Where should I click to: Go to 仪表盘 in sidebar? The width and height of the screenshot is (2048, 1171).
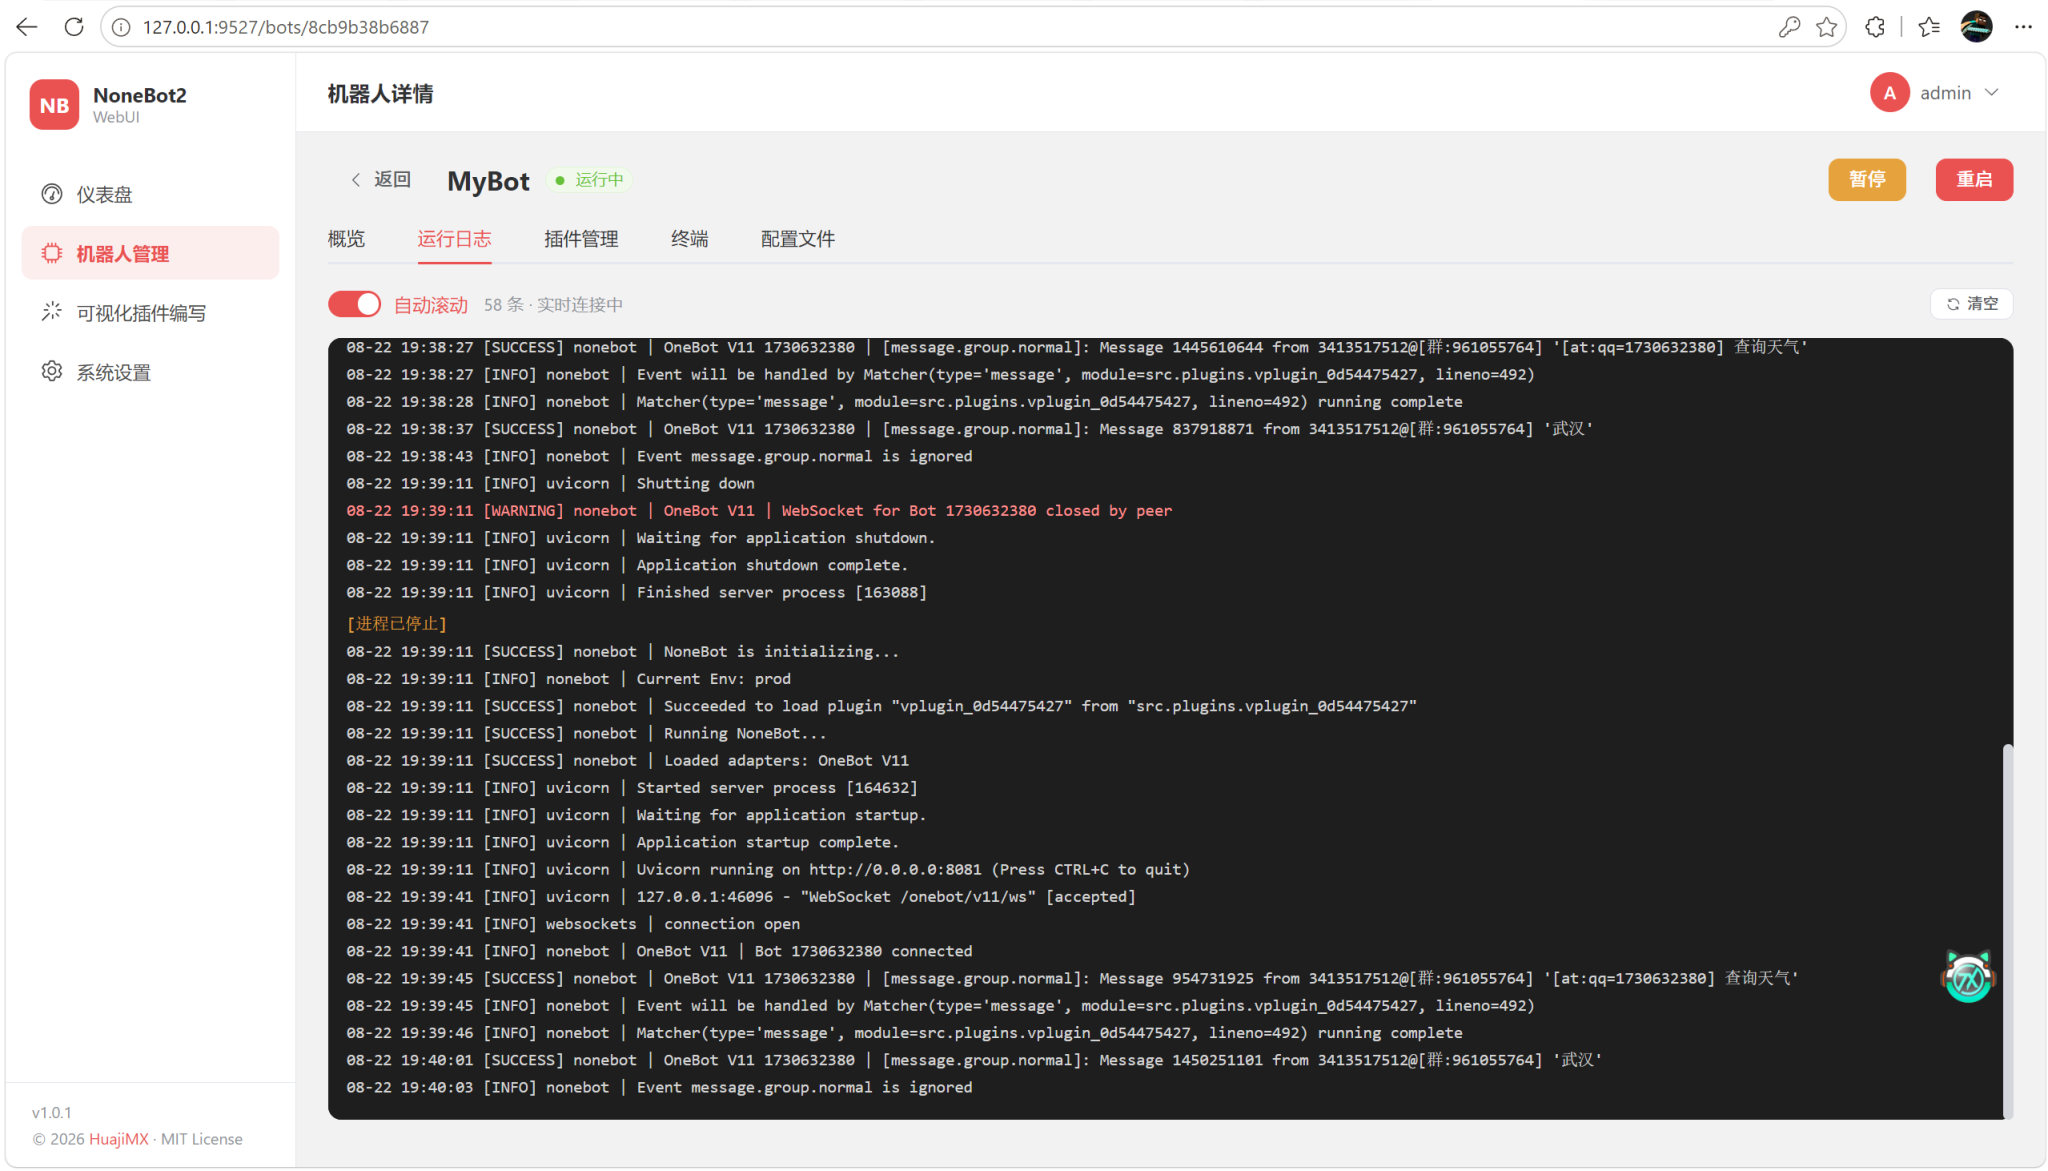150,194
